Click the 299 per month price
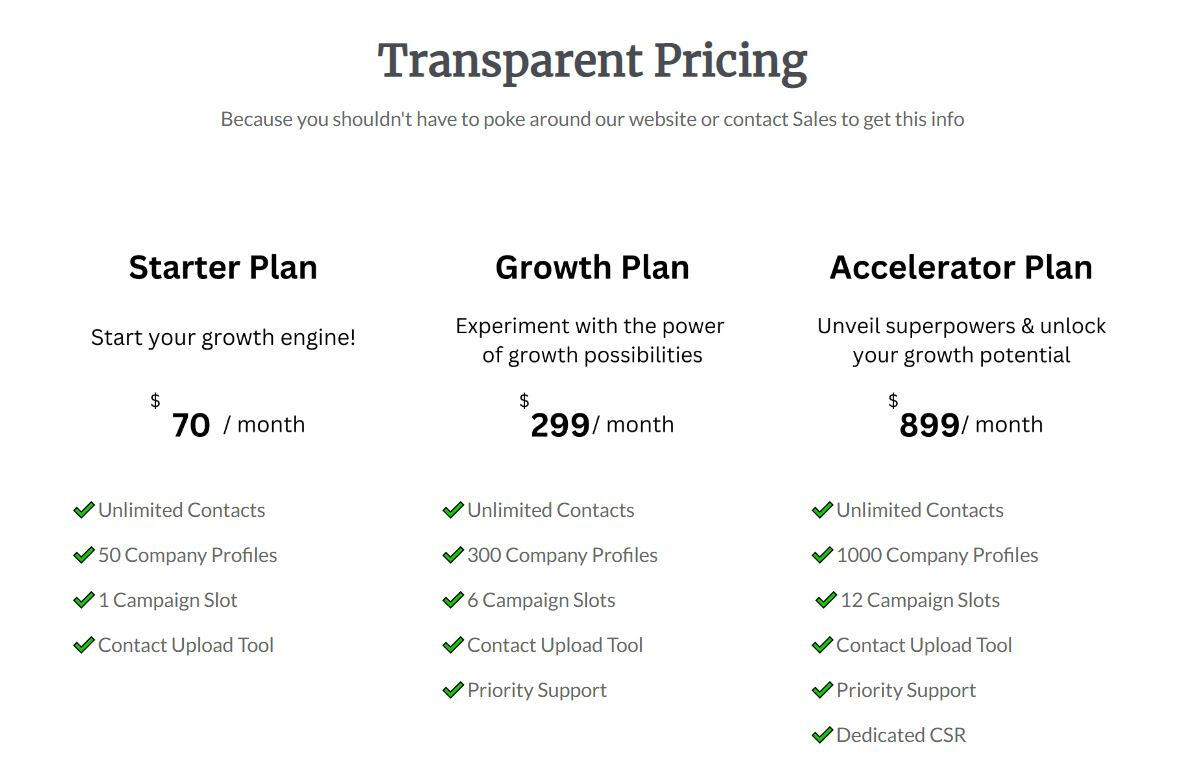Image resolution: width=1203 pixels, height=772 pixels. (x=560, y=425)
